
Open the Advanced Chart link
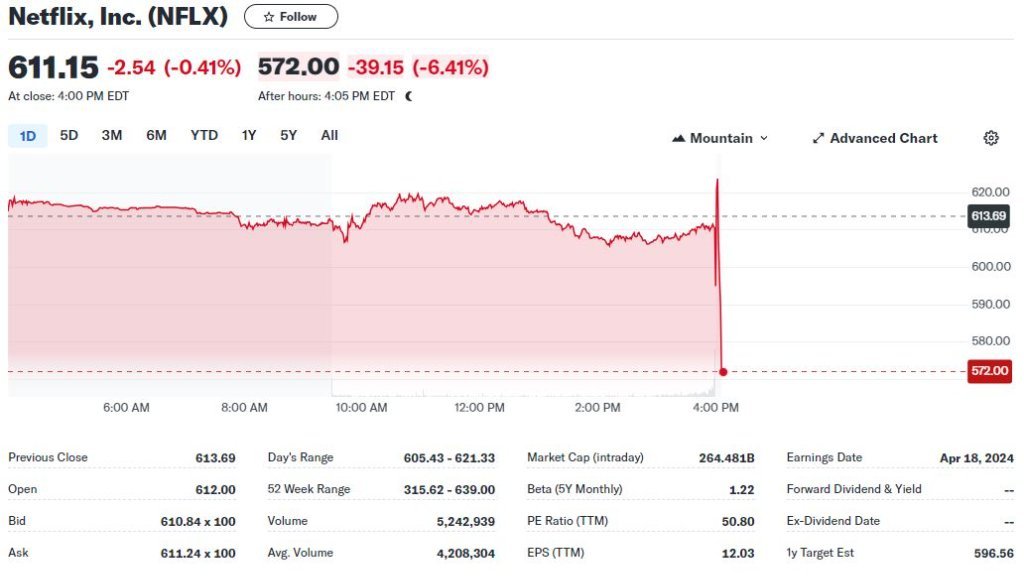click(883, 138)
